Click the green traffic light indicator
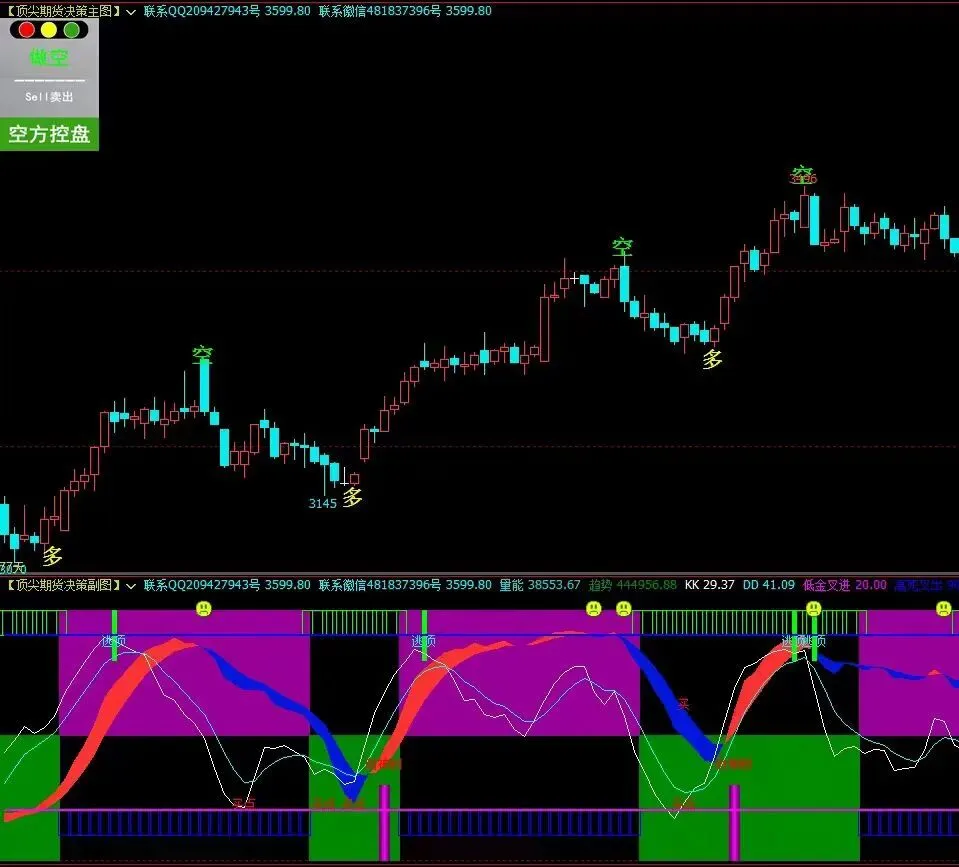This screenshot has width=959, height=867. [x=72, y=30]
